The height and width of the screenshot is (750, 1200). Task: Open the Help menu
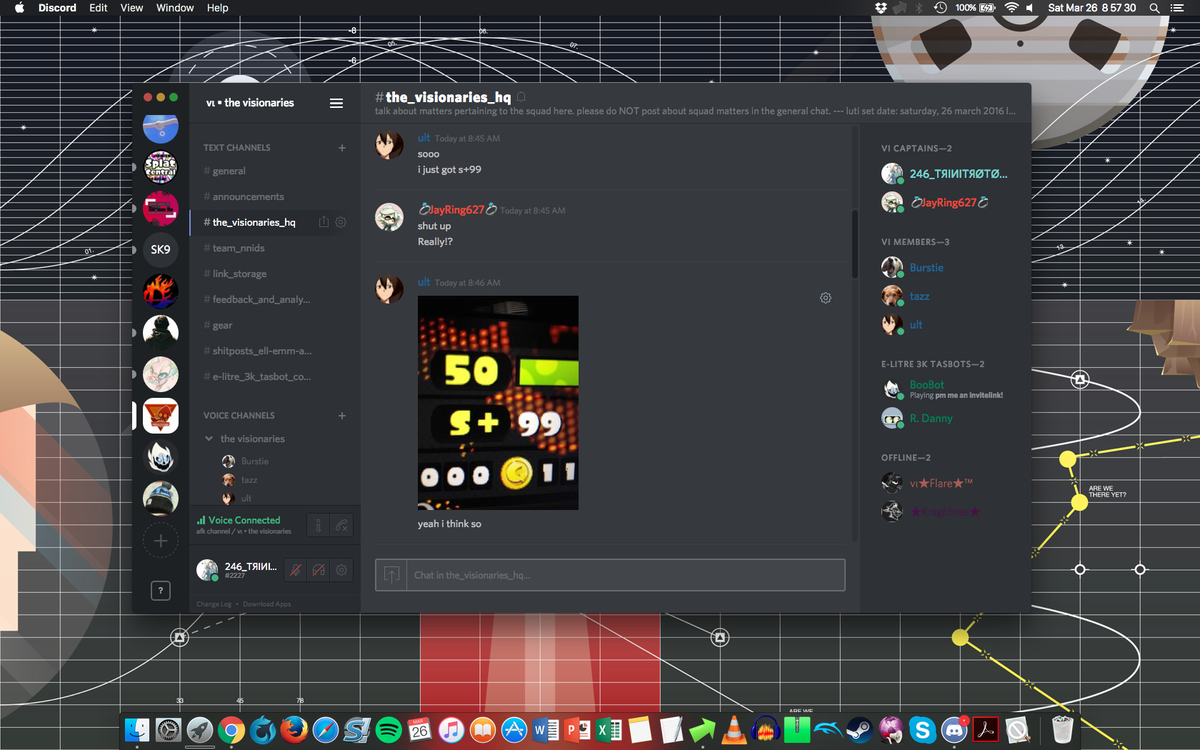[x=217, y=8]
